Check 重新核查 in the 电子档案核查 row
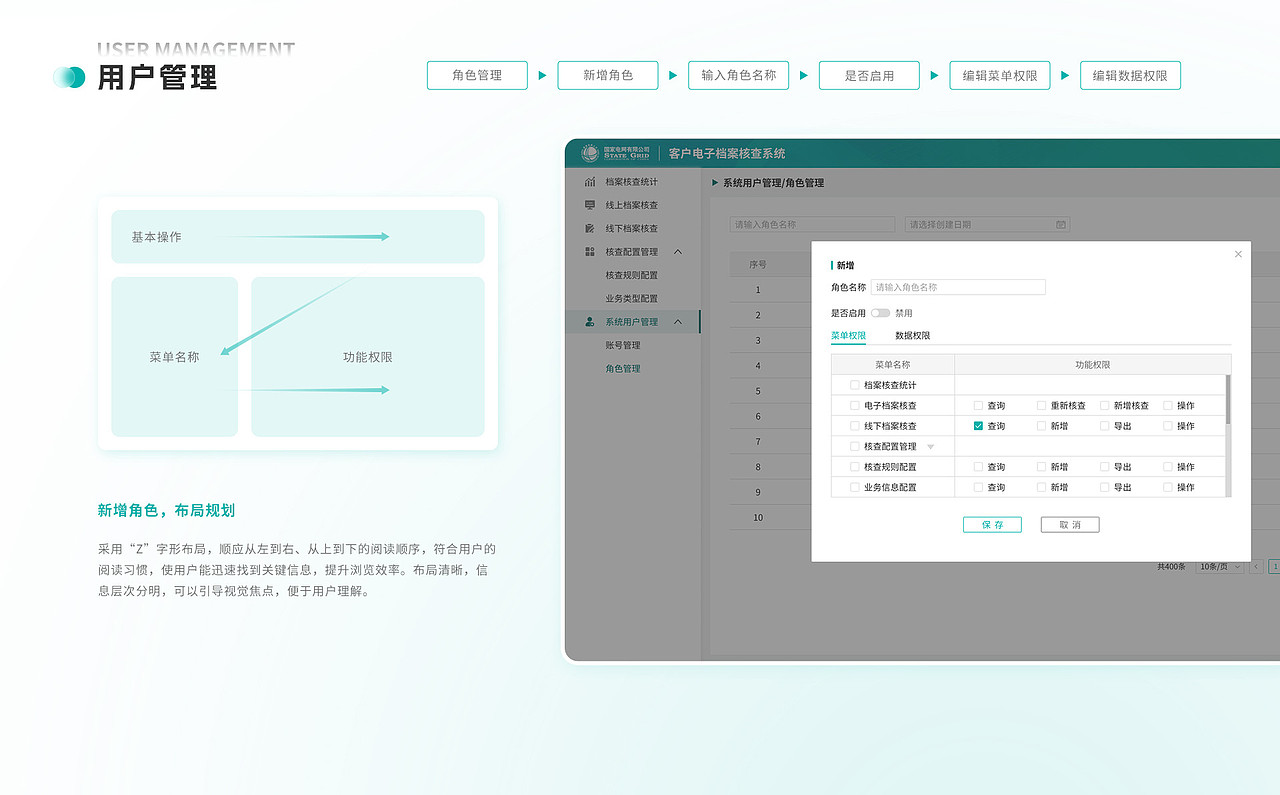 tap(1041, 406)
